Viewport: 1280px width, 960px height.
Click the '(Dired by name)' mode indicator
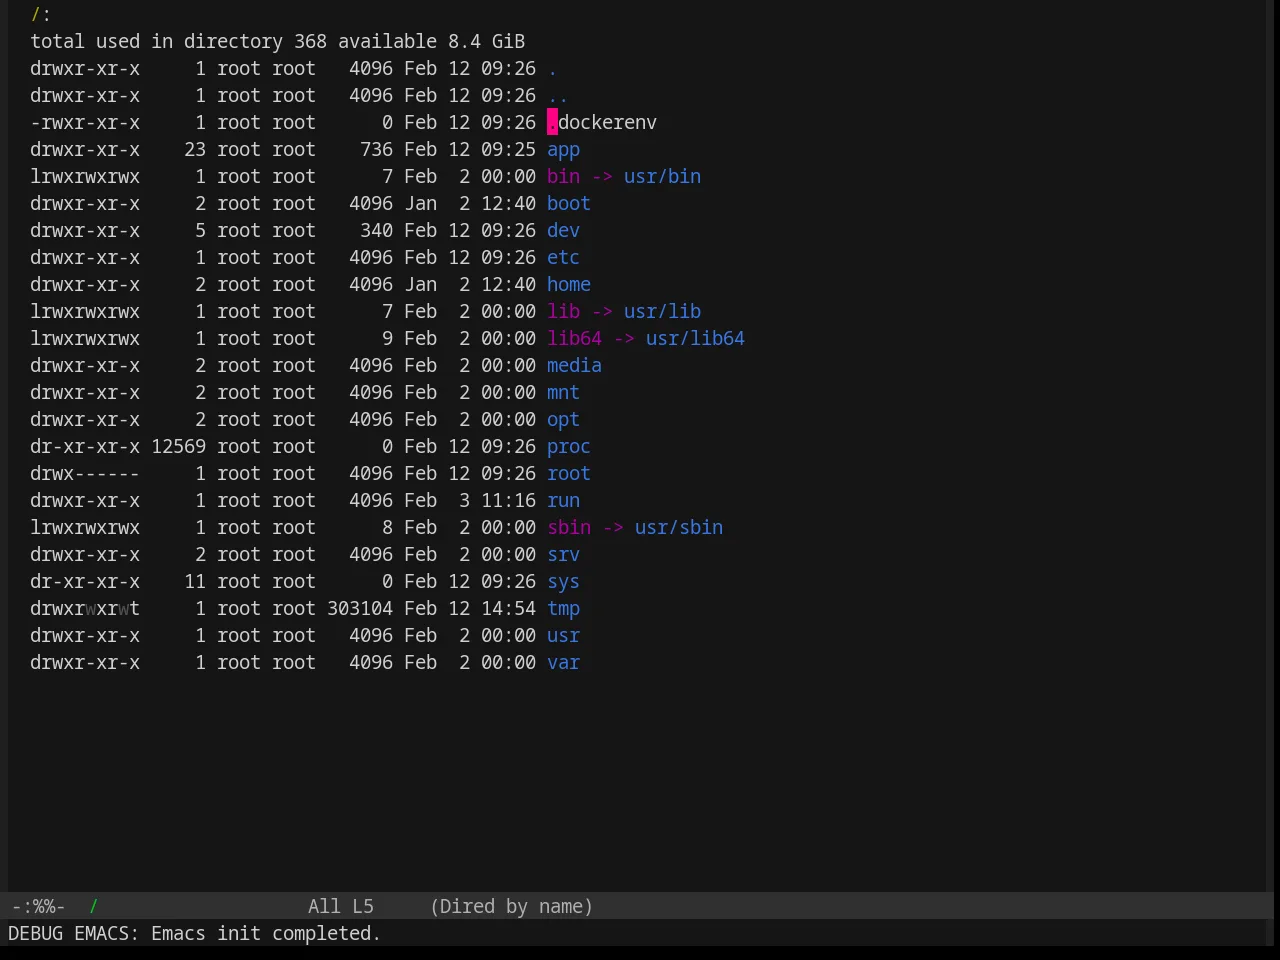[511, 907]
